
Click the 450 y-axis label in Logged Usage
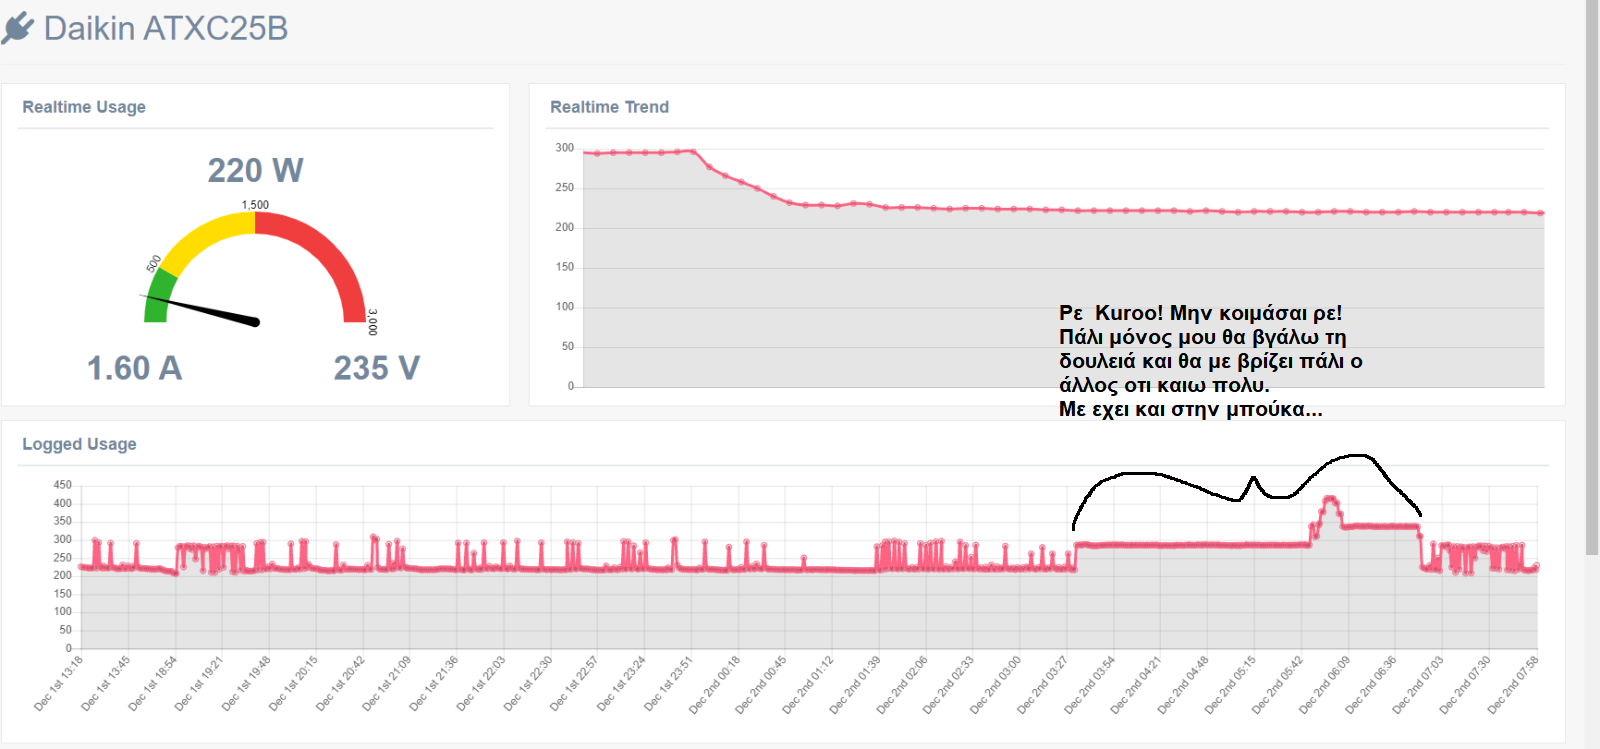tap(63, 485)
